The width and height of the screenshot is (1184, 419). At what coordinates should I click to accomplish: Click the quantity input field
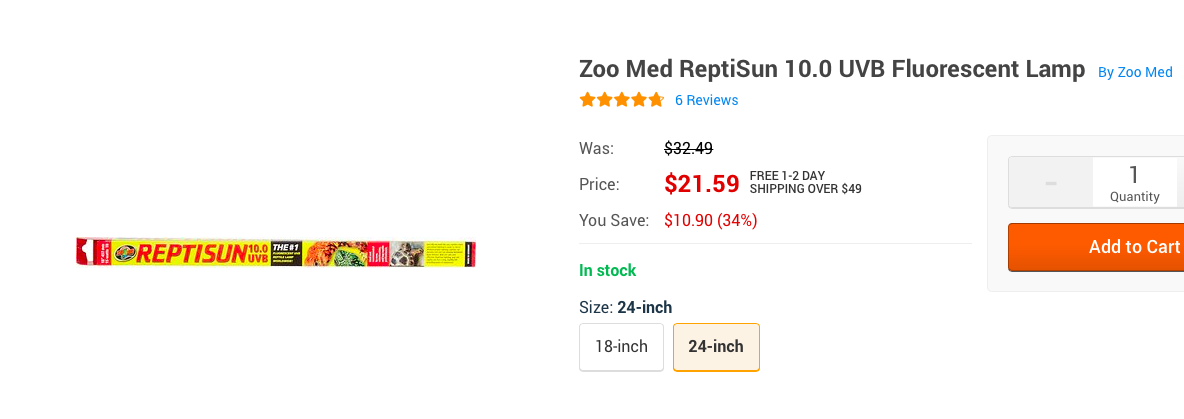[1134, 182]
